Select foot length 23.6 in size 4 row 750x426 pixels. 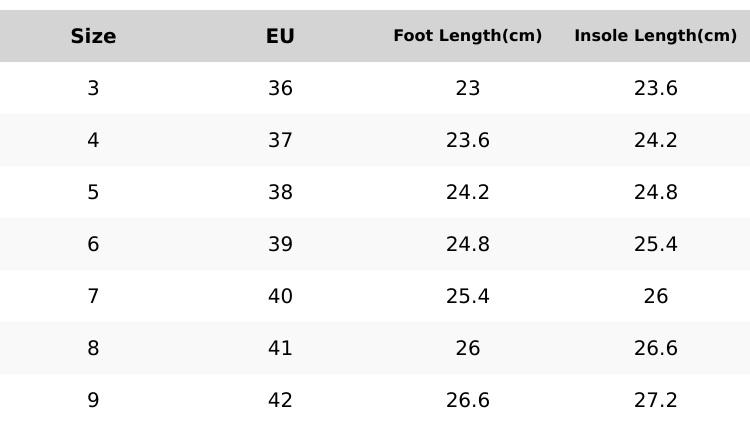(x=467, y=141)
